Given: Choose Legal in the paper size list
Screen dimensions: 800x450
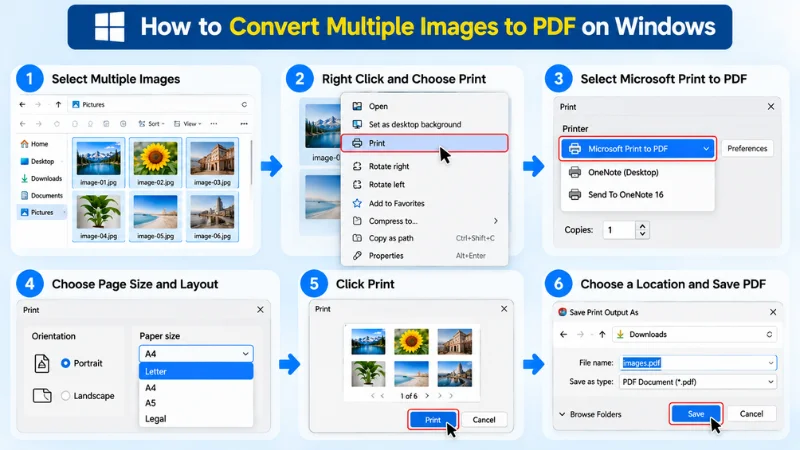Looking at the screenshot, I should pyautogui.click(x=196, y=419).
